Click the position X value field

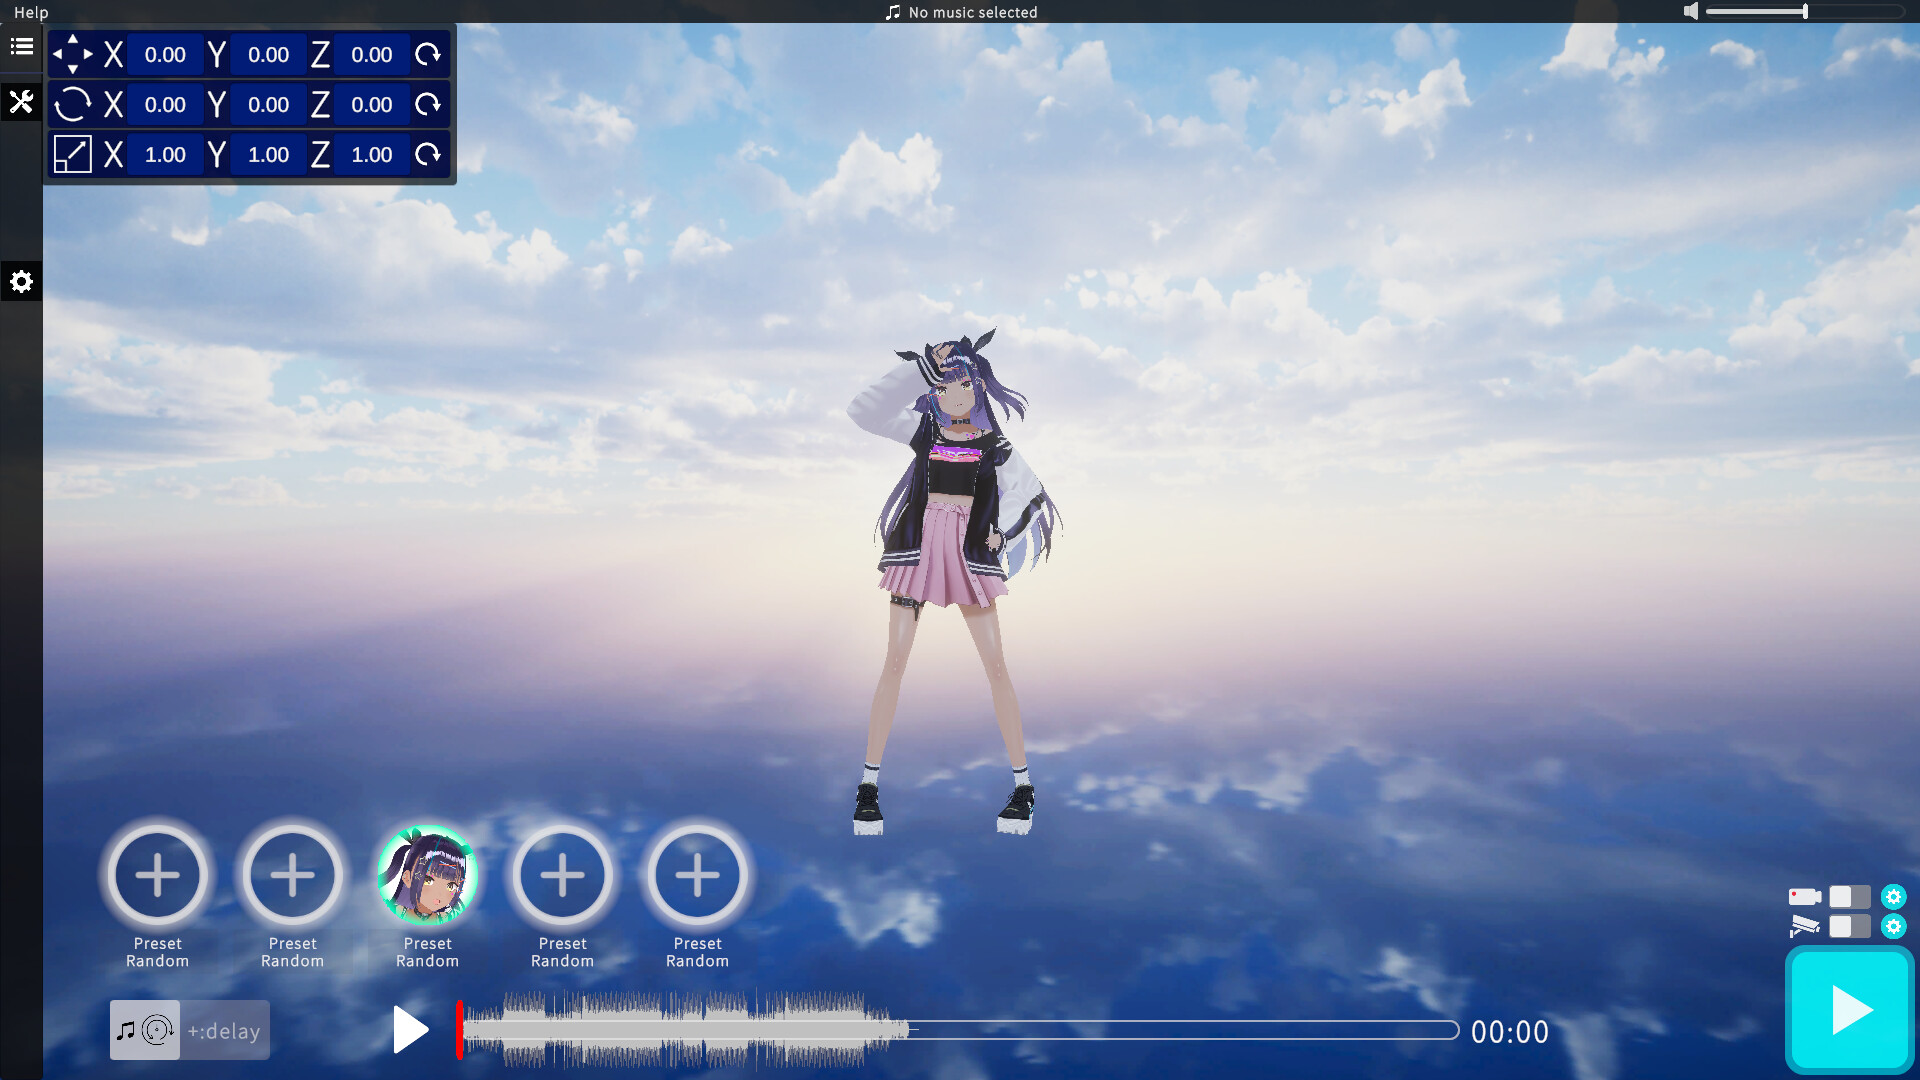coord(165,55)
